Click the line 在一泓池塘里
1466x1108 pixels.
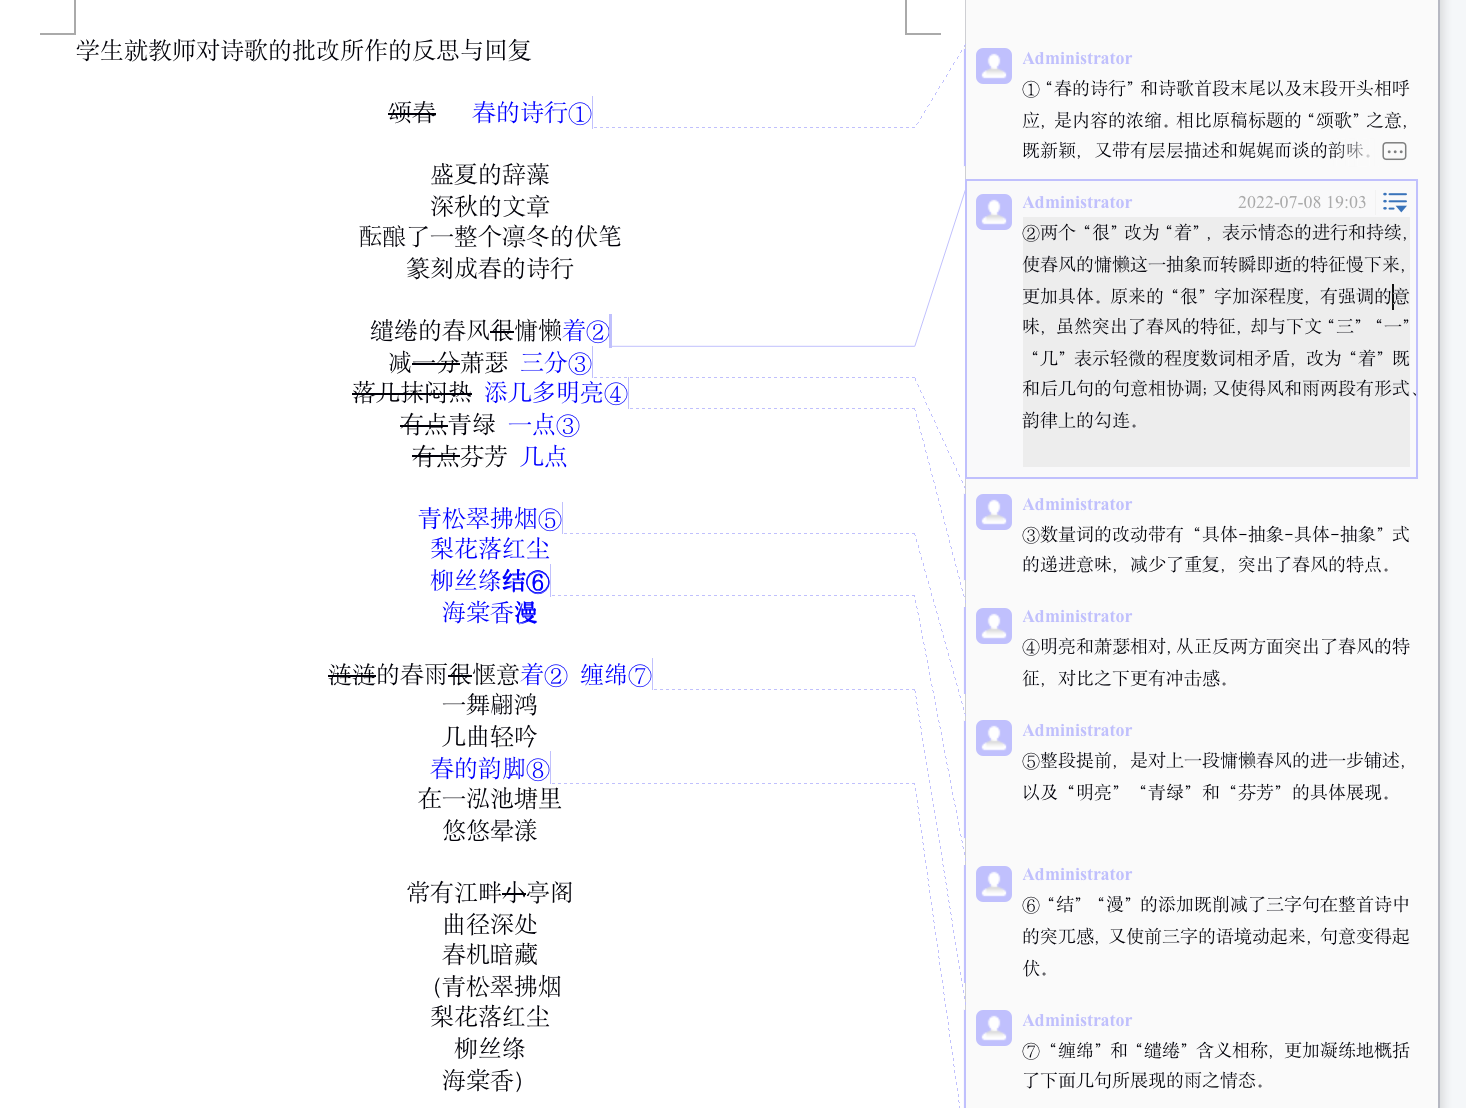490,798
